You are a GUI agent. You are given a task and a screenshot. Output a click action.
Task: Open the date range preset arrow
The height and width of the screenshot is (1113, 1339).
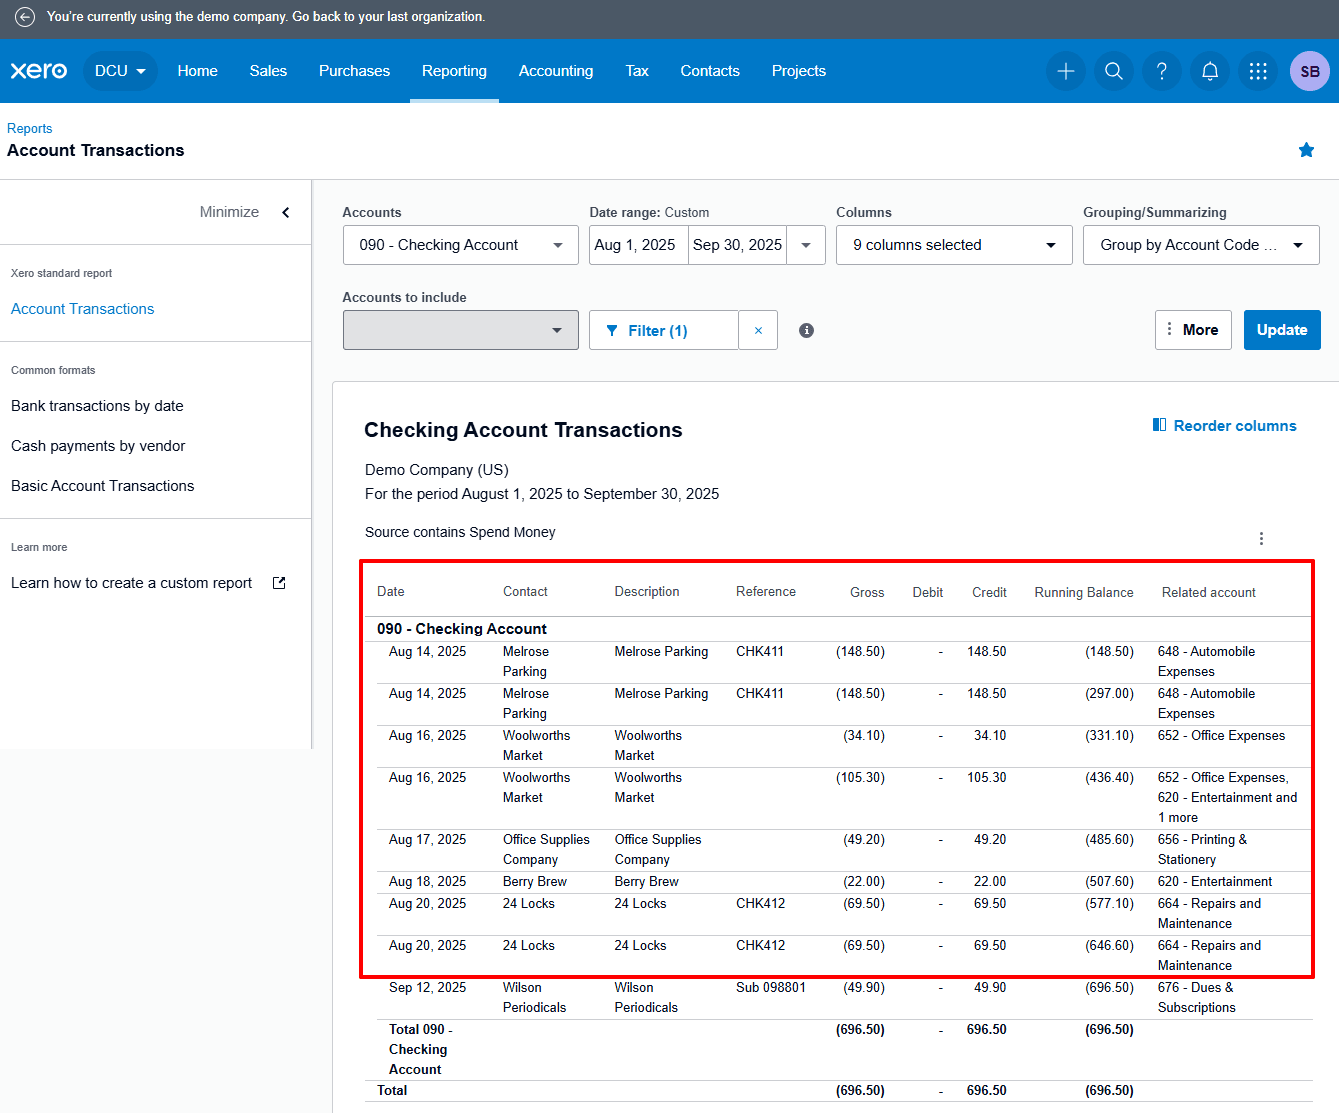click(x=805, y=245)
